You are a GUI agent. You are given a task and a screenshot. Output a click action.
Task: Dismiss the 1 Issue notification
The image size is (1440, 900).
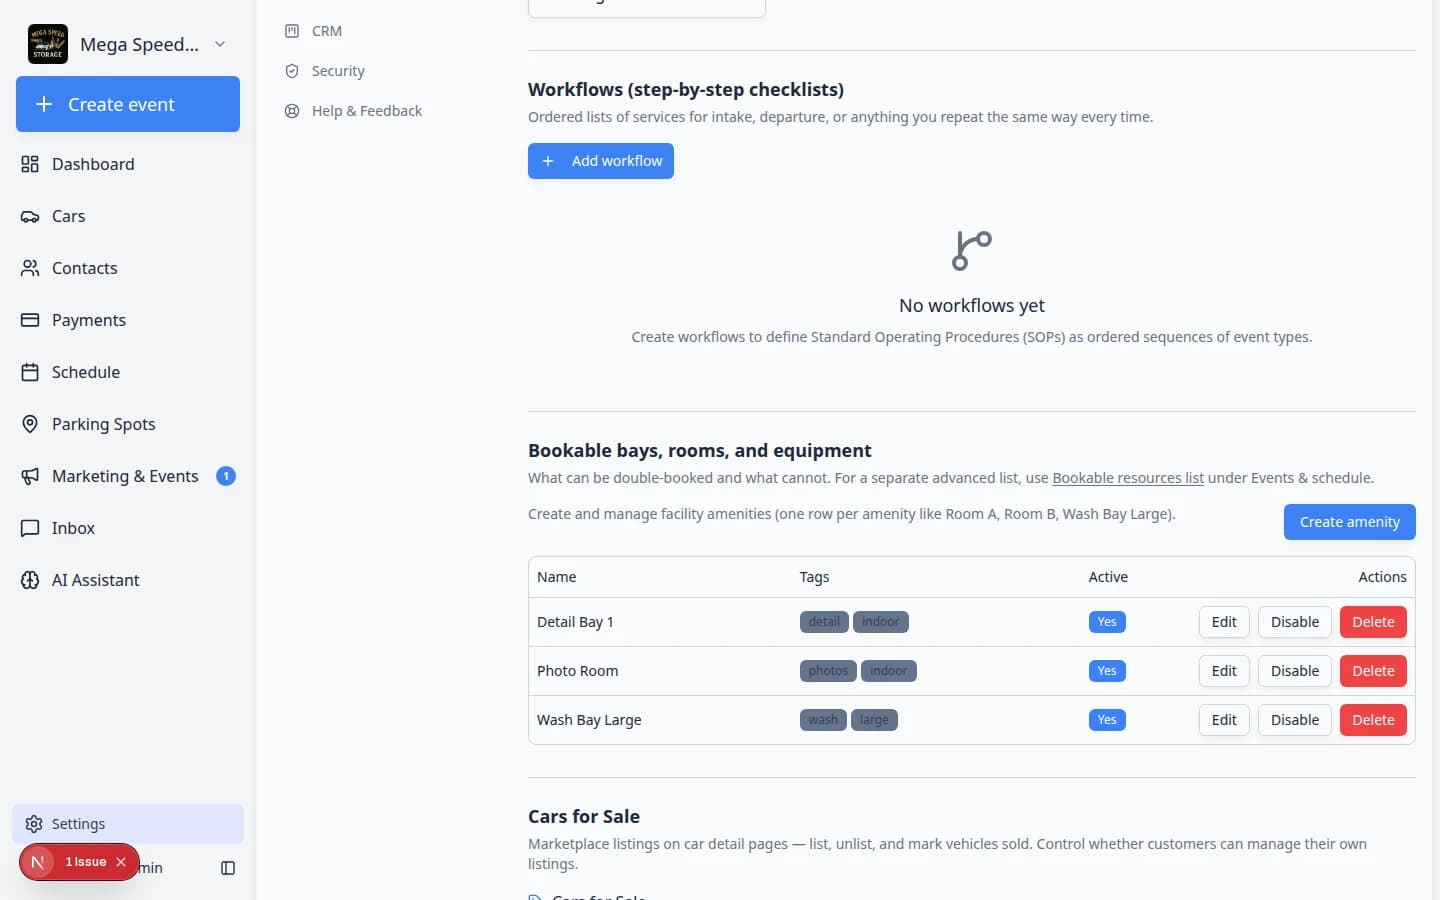tap(121, 862)
